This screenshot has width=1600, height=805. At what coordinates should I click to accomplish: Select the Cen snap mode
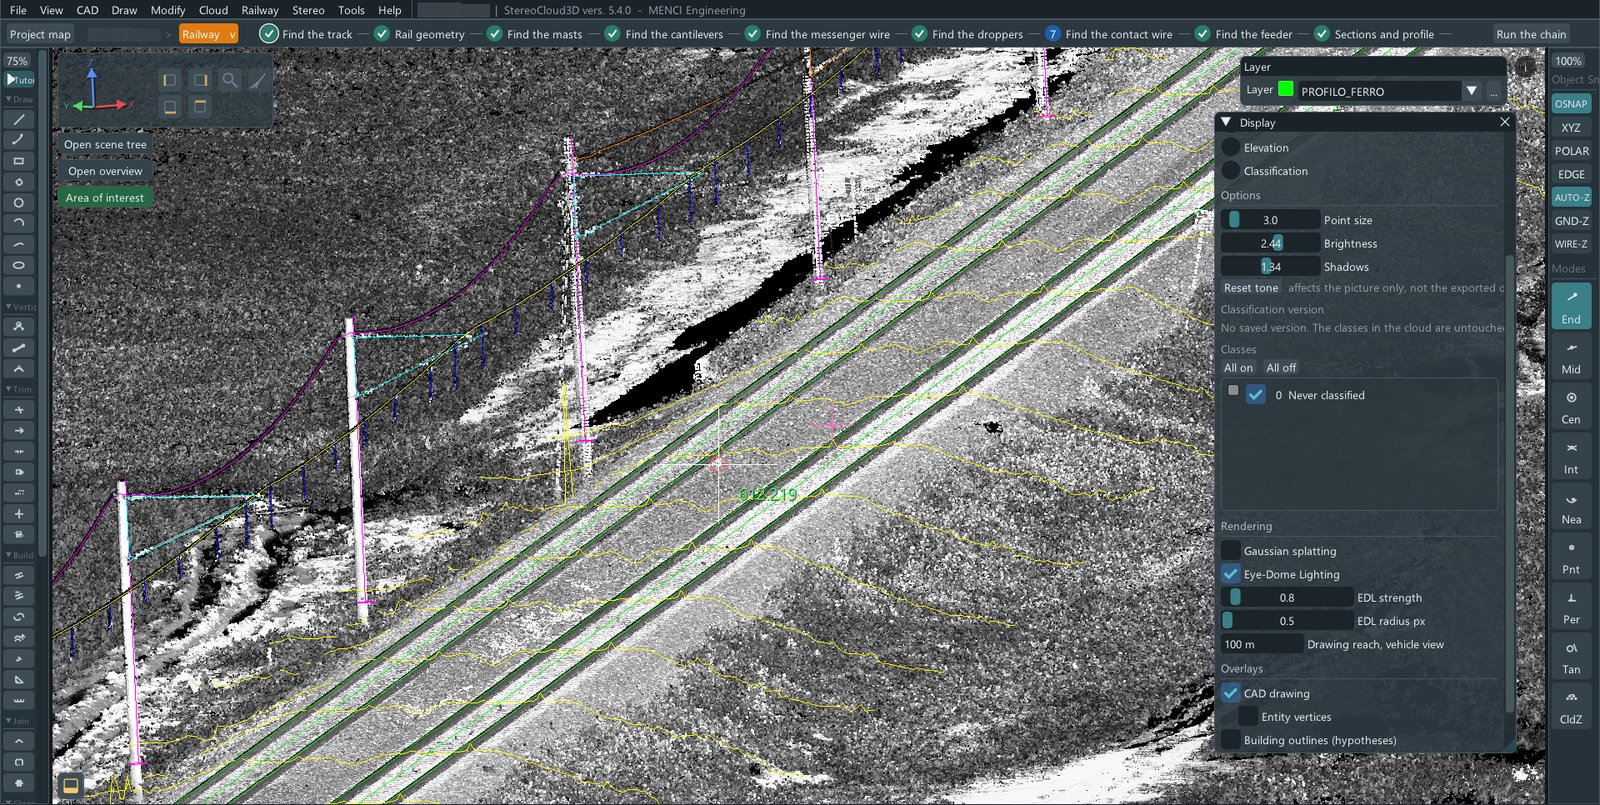point(1571,407)
